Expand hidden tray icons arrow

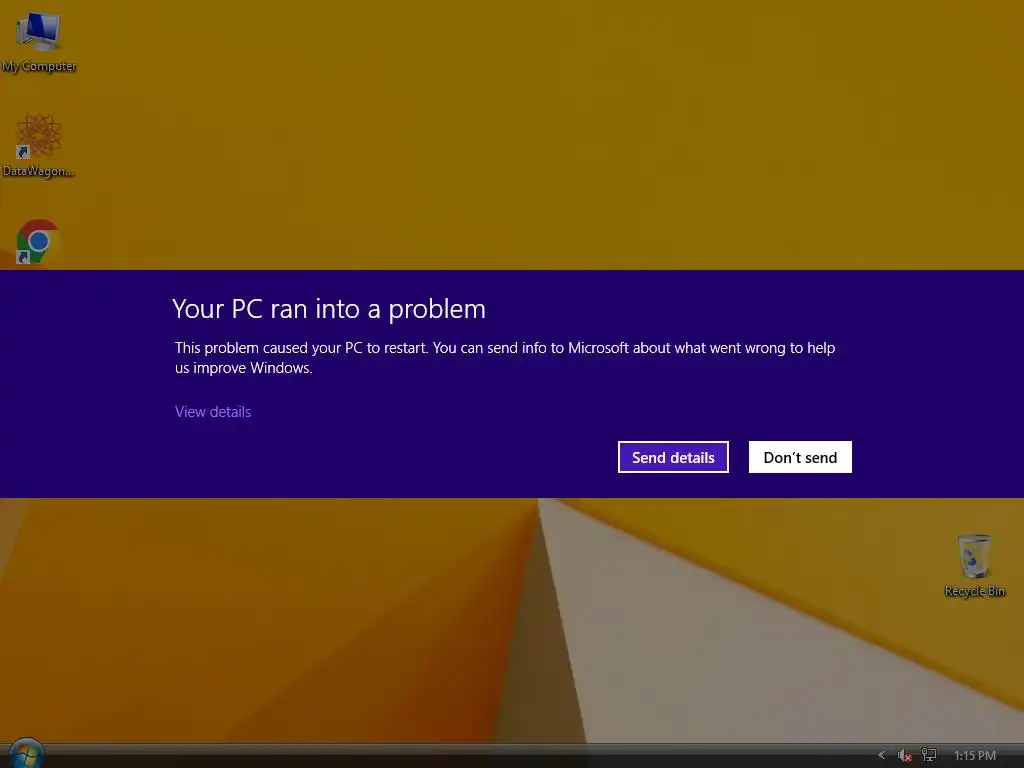[x=882, y=755]
